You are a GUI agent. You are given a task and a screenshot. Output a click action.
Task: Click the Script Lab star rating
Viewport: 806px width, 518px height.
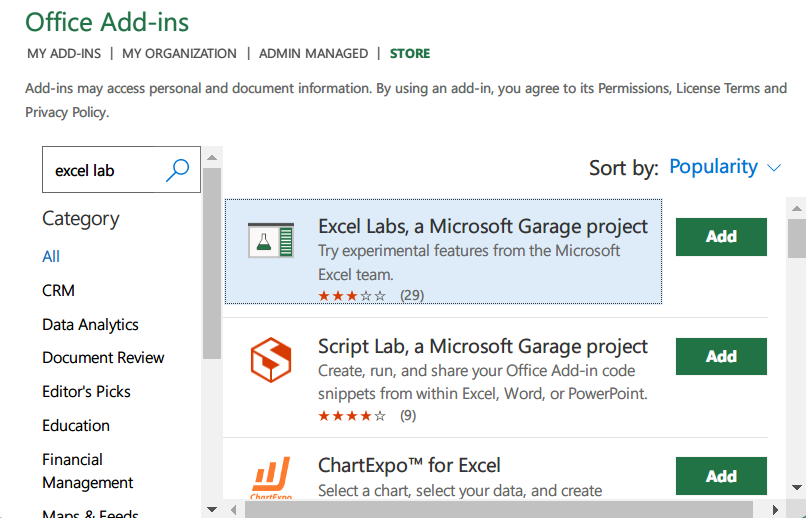tap(352, 416)
